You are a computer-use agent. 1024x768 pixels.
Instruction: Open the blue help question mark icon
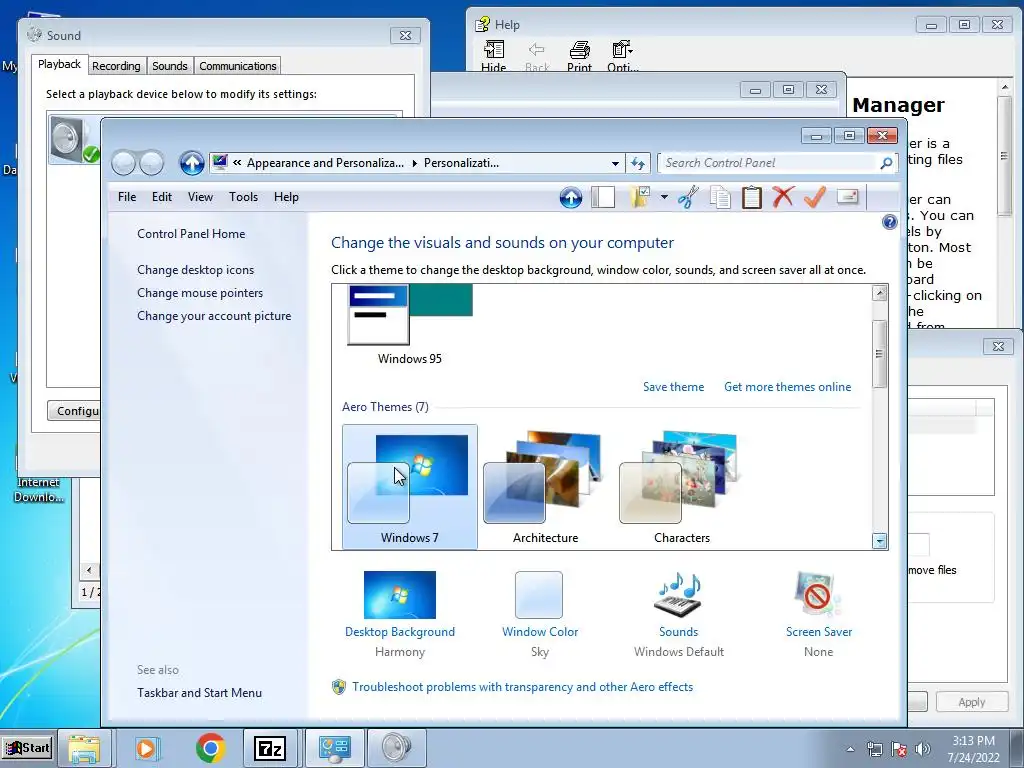click(x=889, y=222)
